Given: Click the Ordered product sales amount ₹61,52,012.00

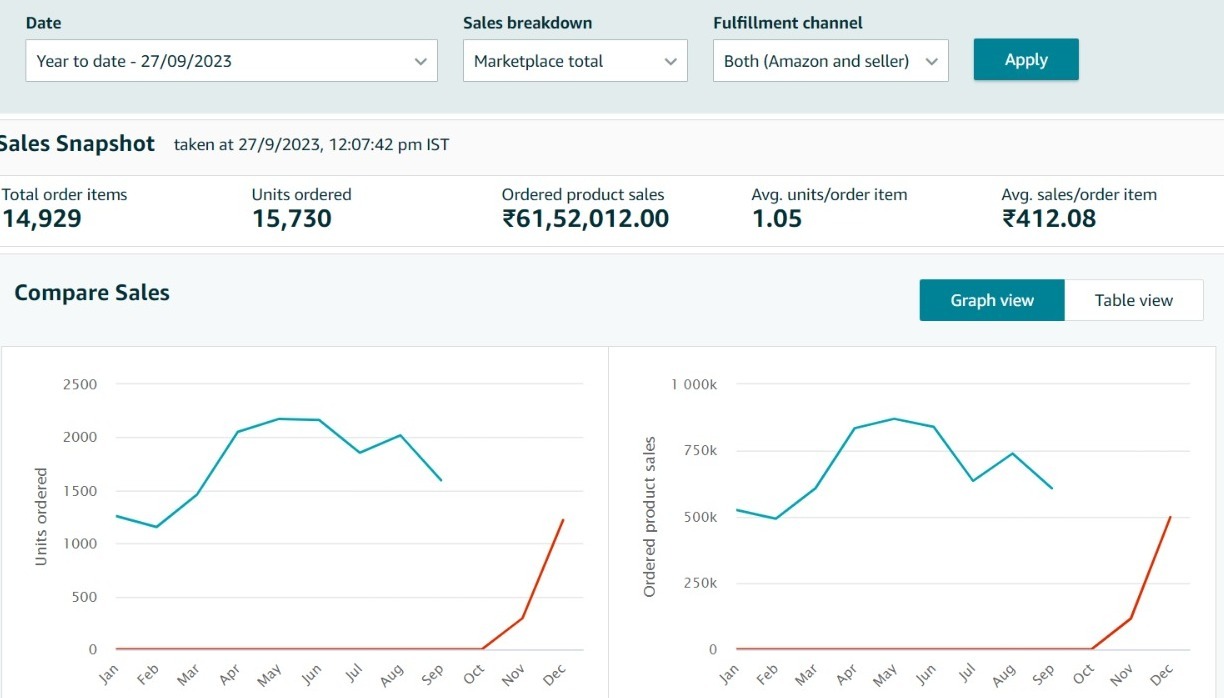Looking at the screenshot, I should [x=585, y=218].
